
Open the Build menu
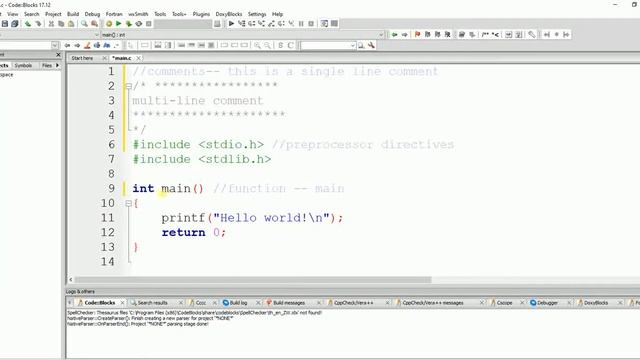[73, 14]
